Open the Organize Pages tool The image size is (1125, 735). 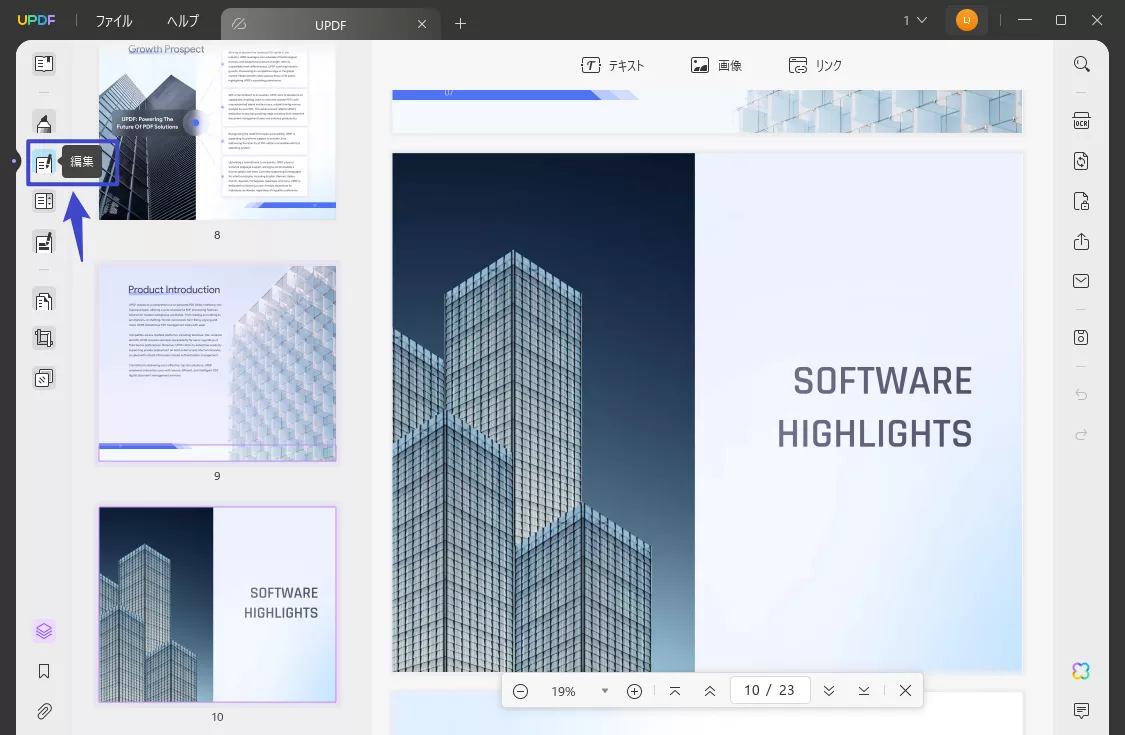click(x=44, y=301)
